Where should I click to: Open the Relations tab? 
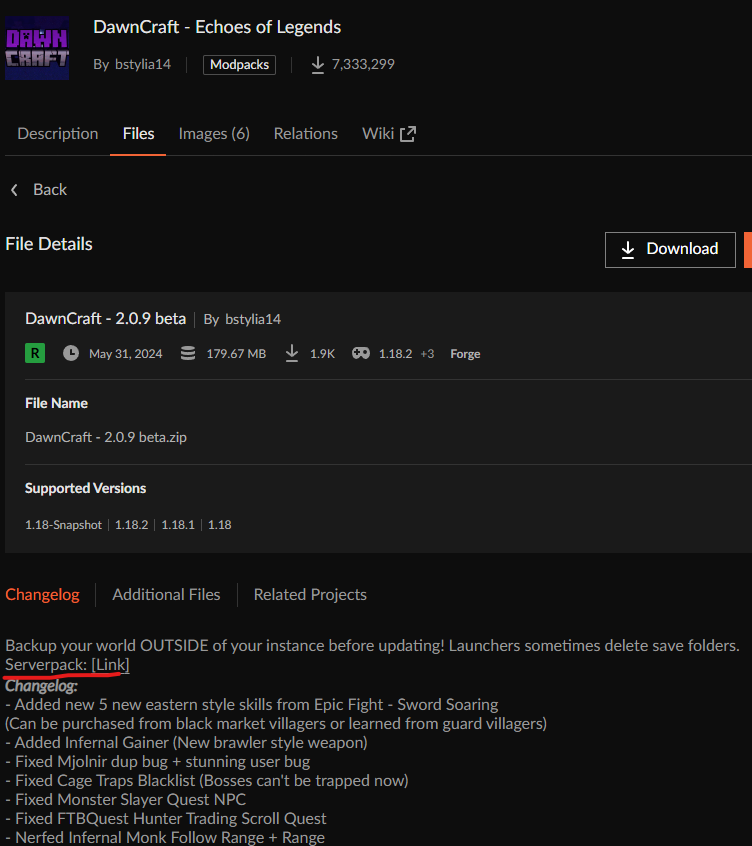[305, 134]
